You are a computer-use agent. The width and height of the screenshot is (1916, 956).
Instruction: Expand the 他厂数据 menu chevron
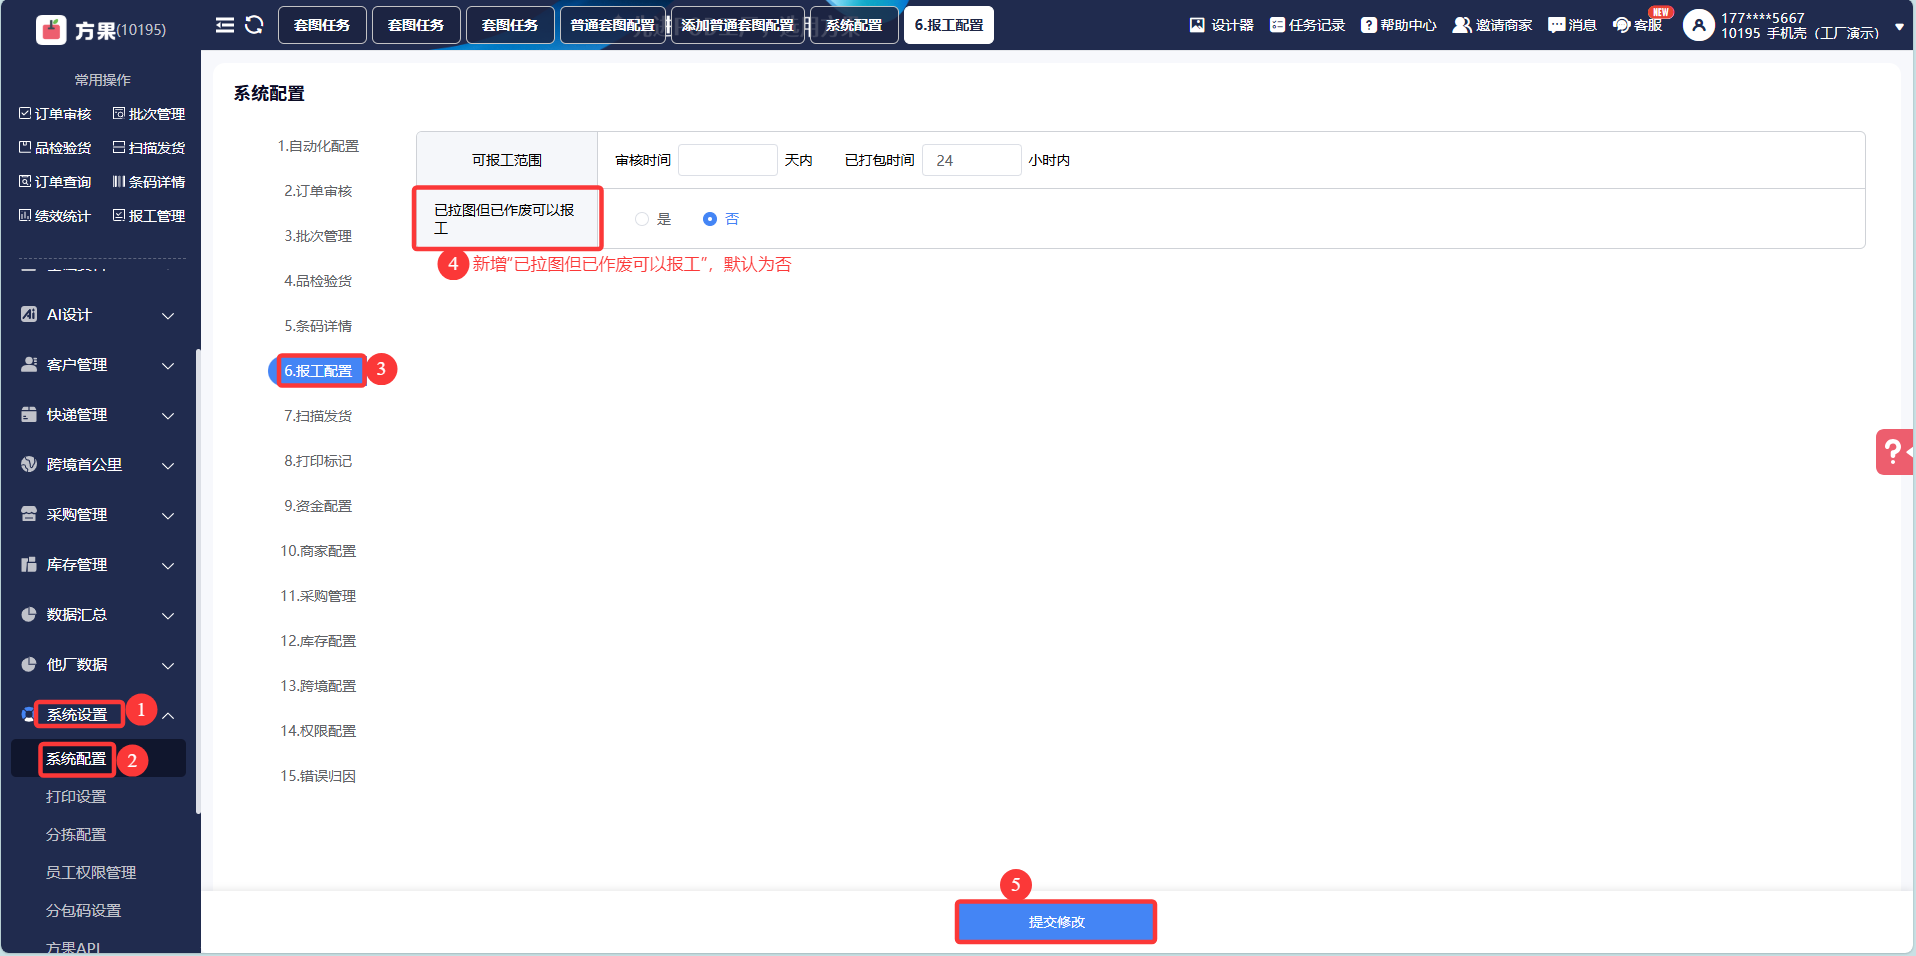click(168, 666)
